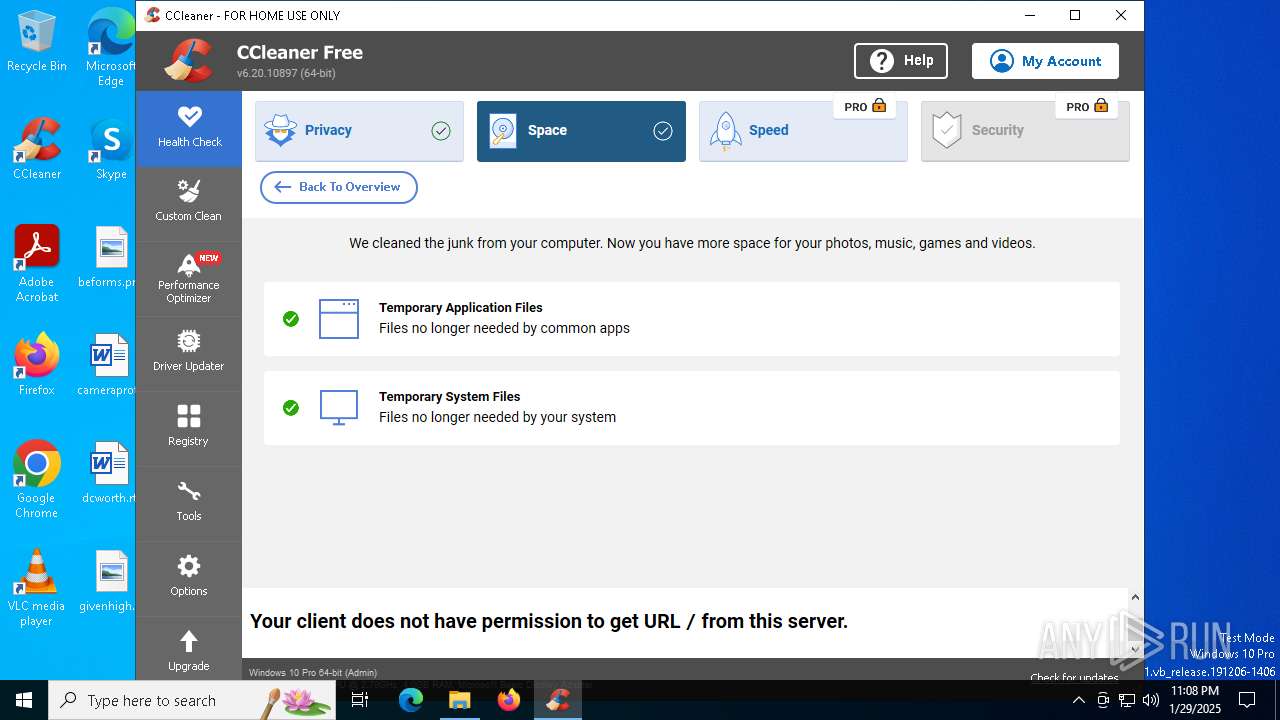Show hidden tray icons chevron
Image resolution: width=1280 pixels, height=720 pixels.
(1078, 700)
